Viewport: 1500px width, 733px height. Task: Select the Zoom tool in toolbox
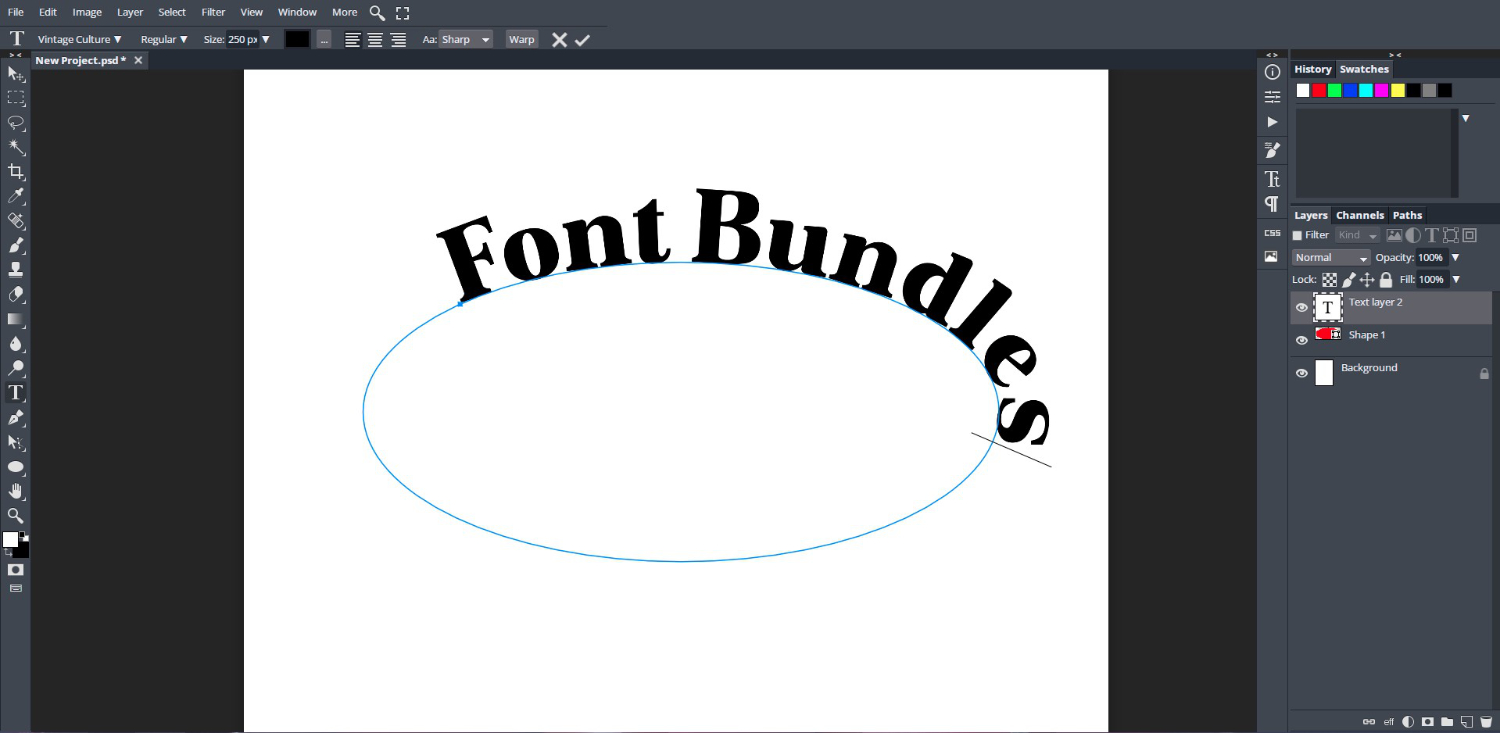tap(16, 516)
